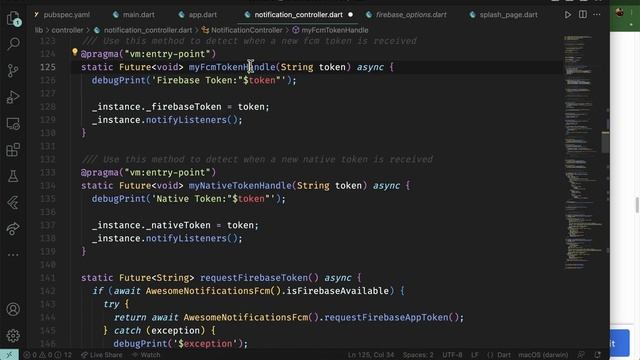The image size is (640, 360).
Task: Open the Accounts menu icon
Action: click(13, 309)
